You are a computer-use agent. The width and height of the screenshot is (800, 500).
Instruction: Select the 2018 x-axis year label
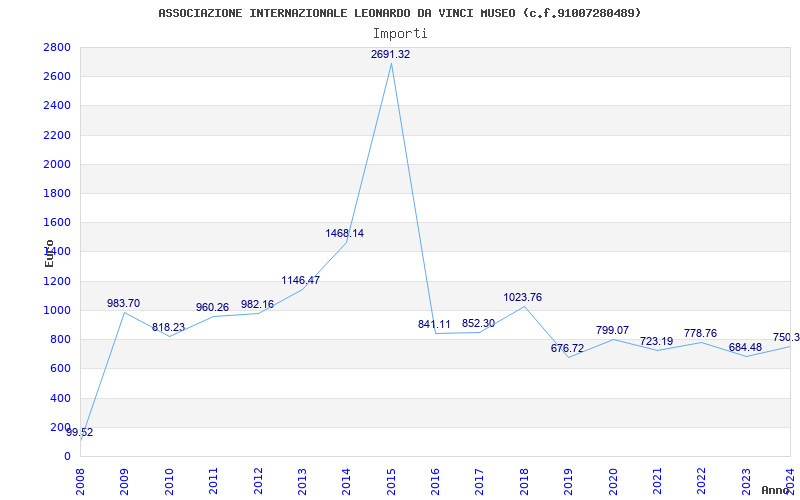[x=524, y=481]
